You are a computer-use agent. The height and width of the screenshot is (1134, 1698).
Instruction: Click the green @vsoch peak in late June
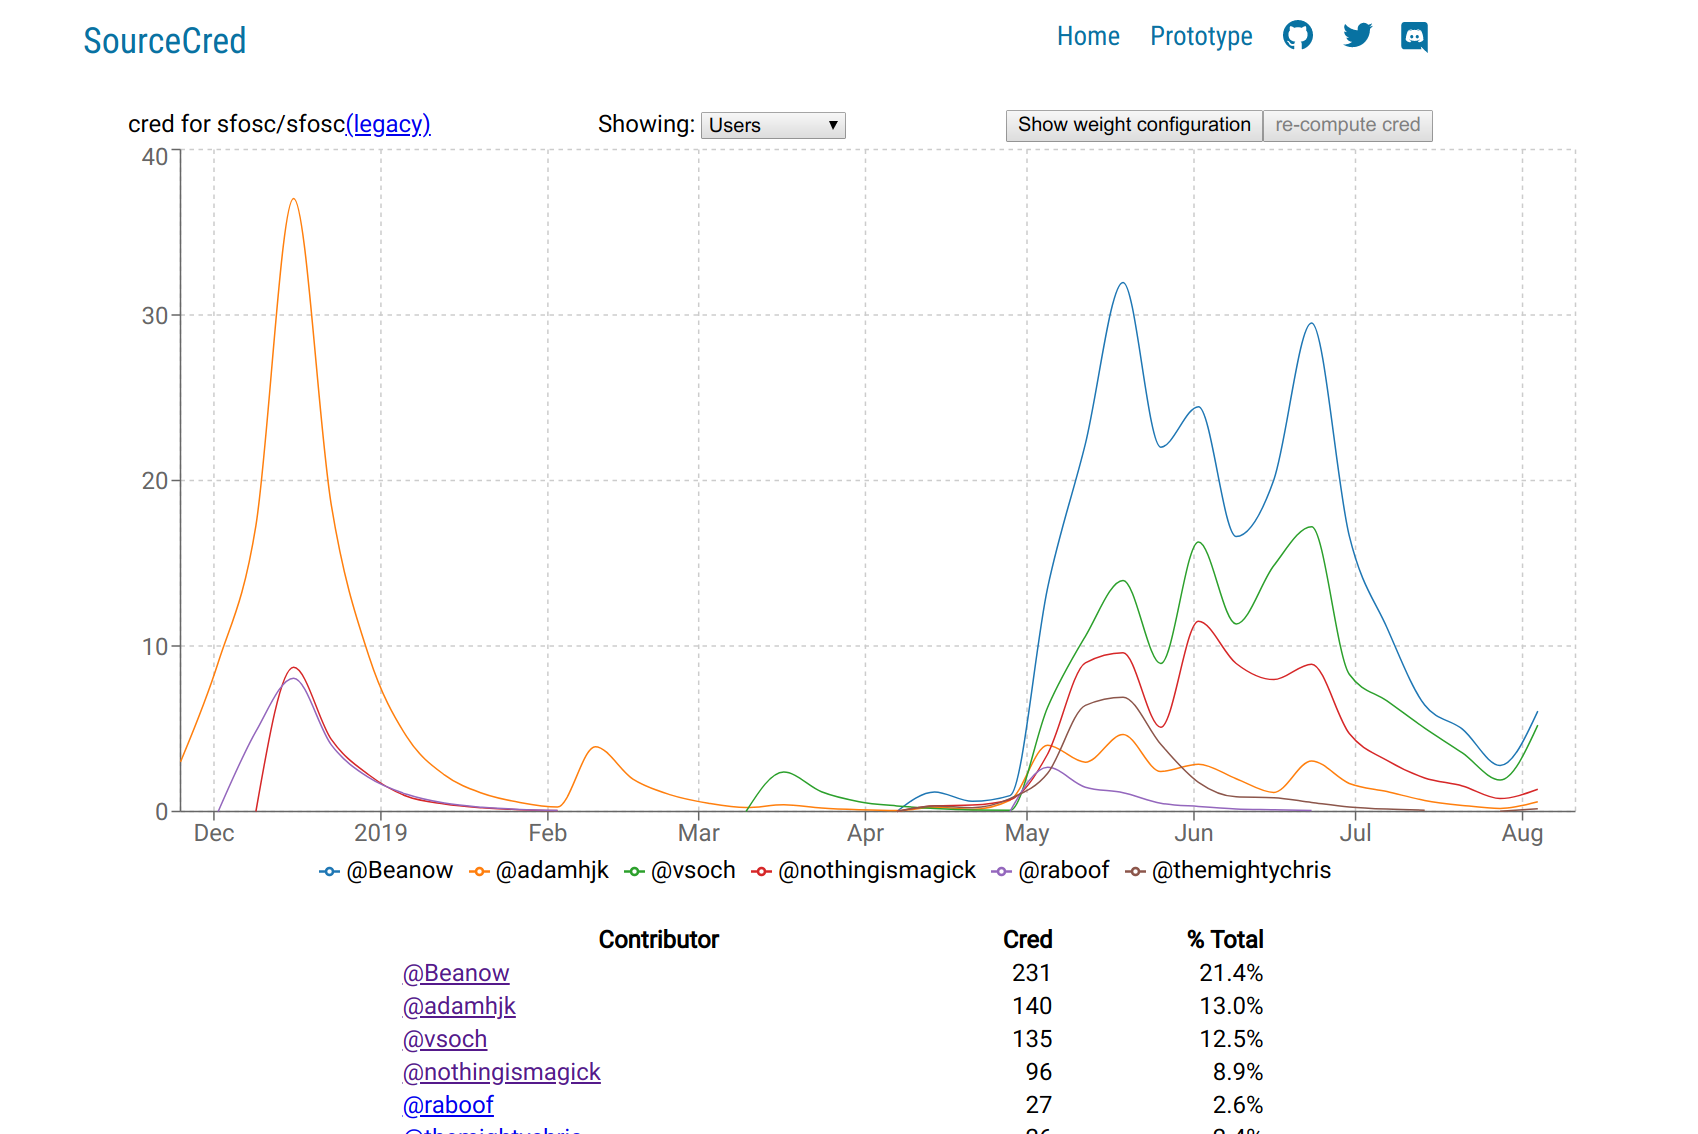(1311, 527)
